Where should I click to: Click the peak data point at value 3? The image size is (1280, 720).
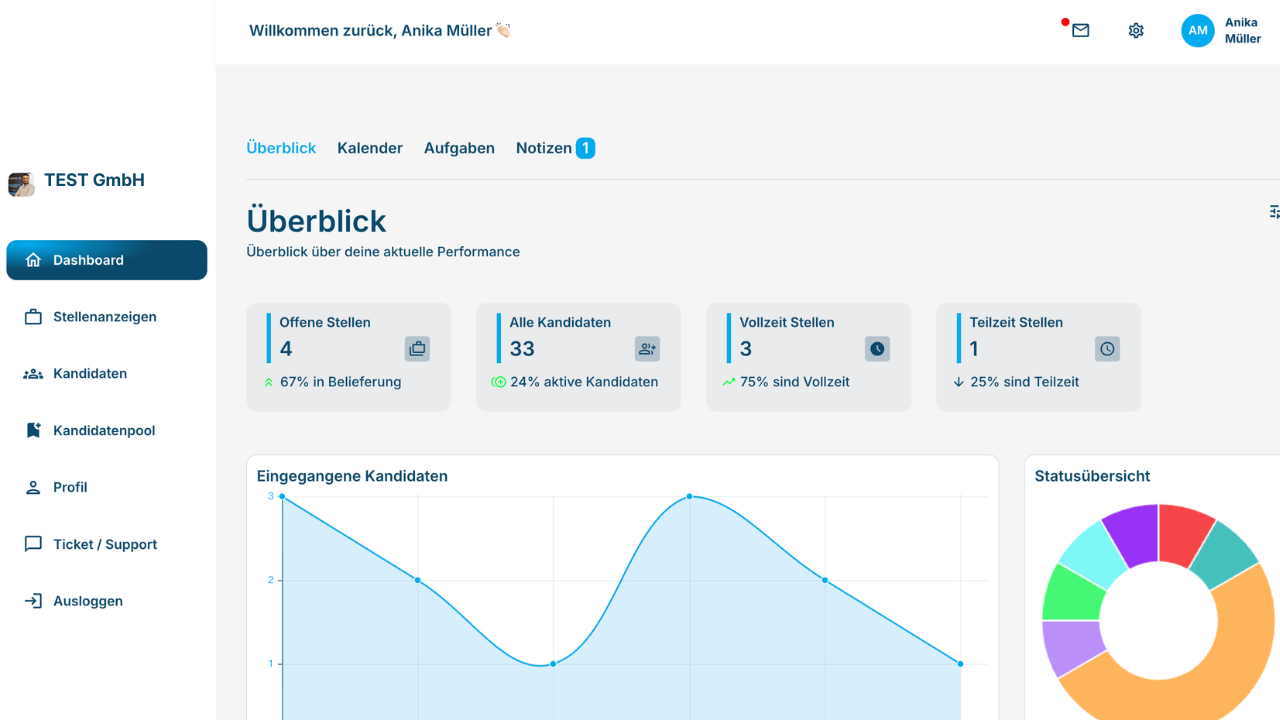coord(689,496)
